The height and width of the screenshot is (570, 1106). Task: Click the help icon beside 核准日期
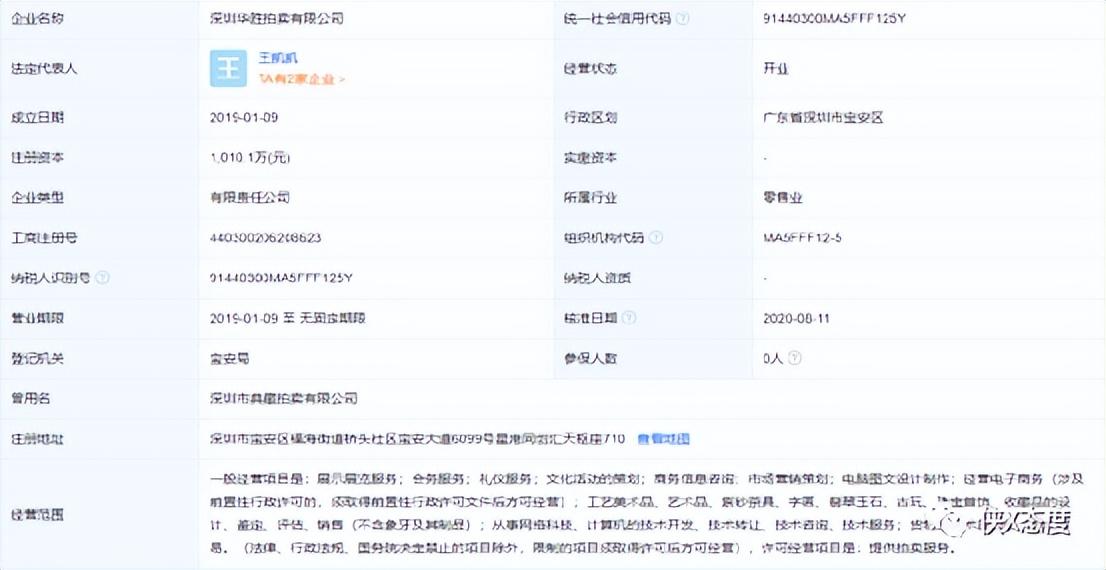click(x=629, y=318)
